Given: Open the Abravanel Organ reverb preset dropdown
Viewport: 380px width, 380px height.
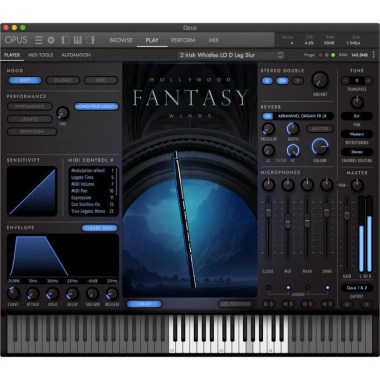Looking at the screenshot, I should (x=302, y=116).
